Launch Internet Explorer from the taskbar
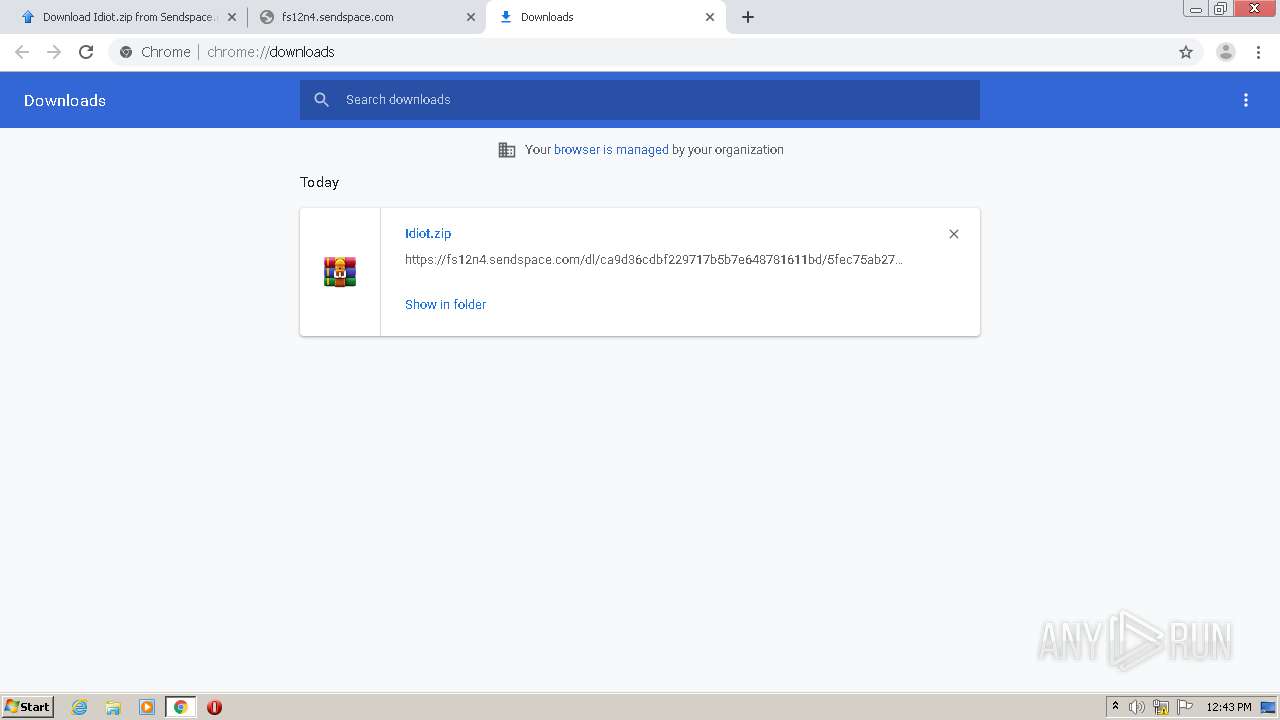 pyautogui.click(x=80, y=707)
